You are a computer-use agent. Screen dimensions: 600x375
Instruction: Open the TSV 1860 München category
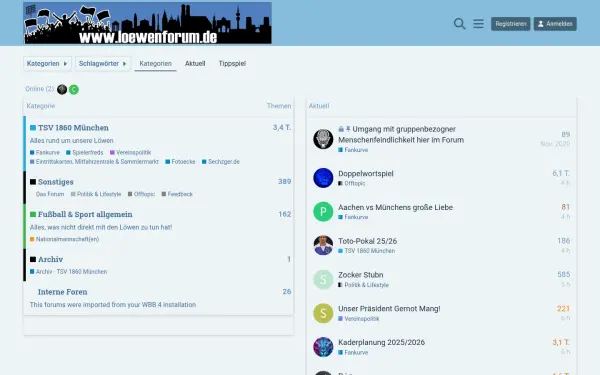tap(73, 128)
